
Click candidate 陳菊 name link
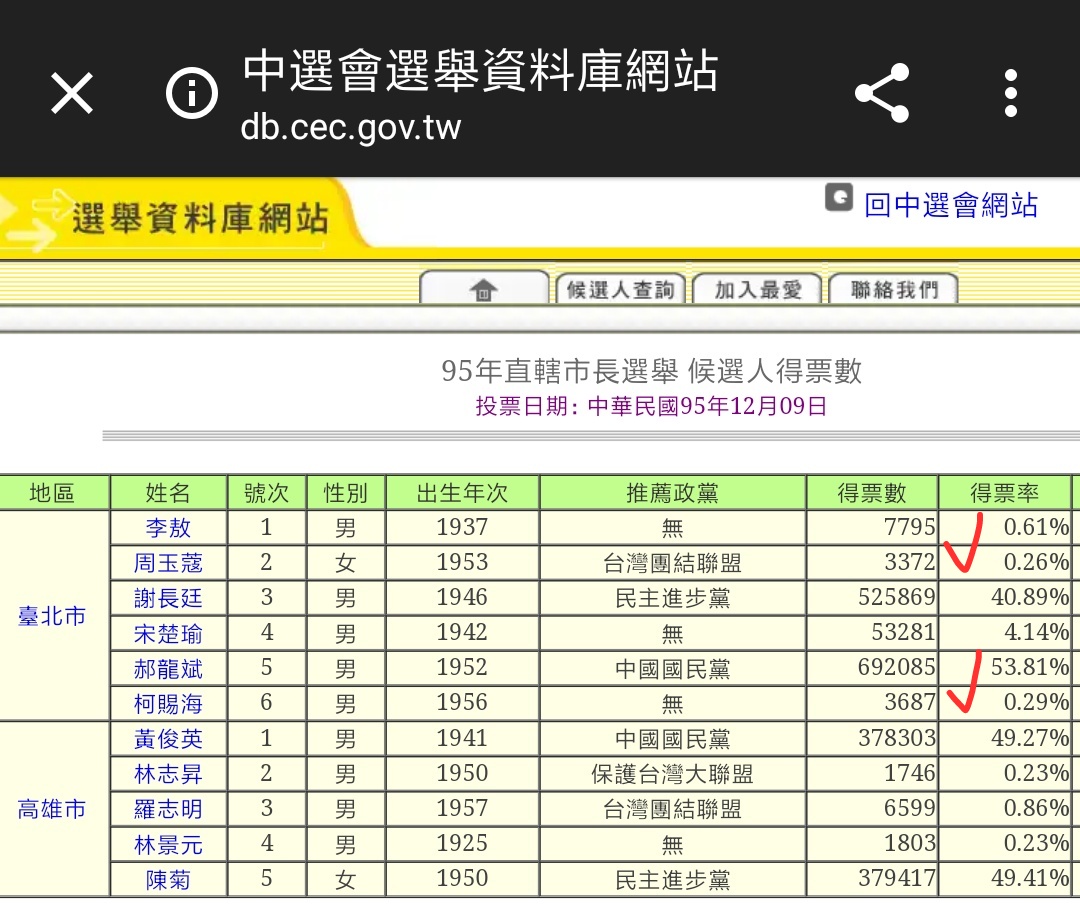[x=168, y=879]
